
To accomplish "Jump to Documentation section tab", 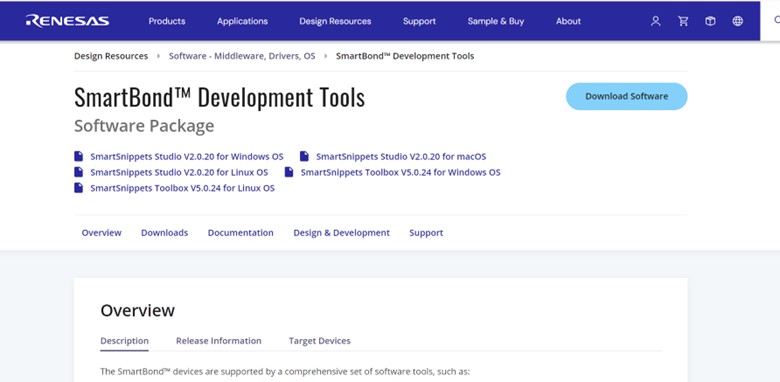I will point(241,233).
